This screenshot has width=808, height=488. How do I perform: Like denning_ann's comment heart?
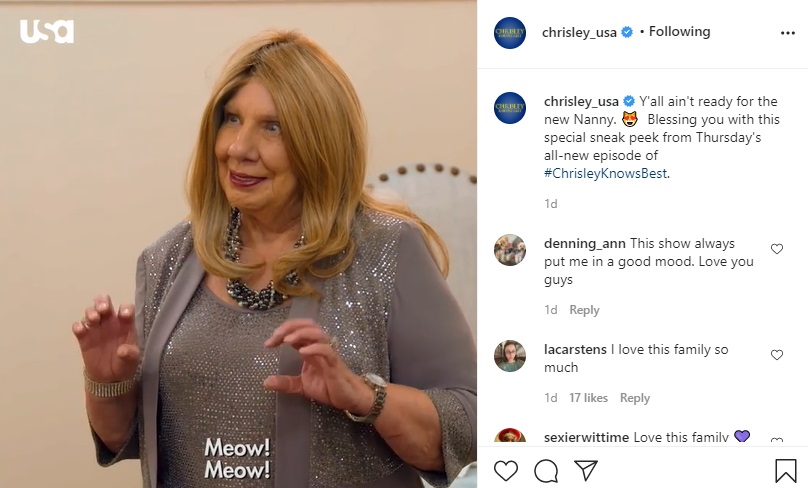pos(777,249)
